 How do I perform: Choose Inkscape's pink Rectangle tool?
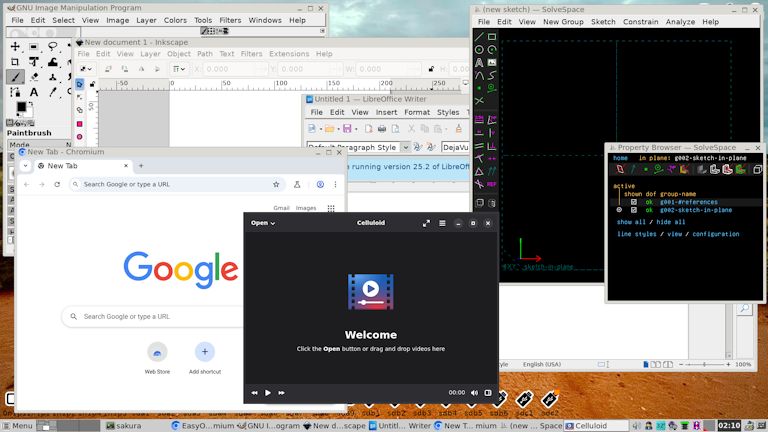tap(79, 124)
